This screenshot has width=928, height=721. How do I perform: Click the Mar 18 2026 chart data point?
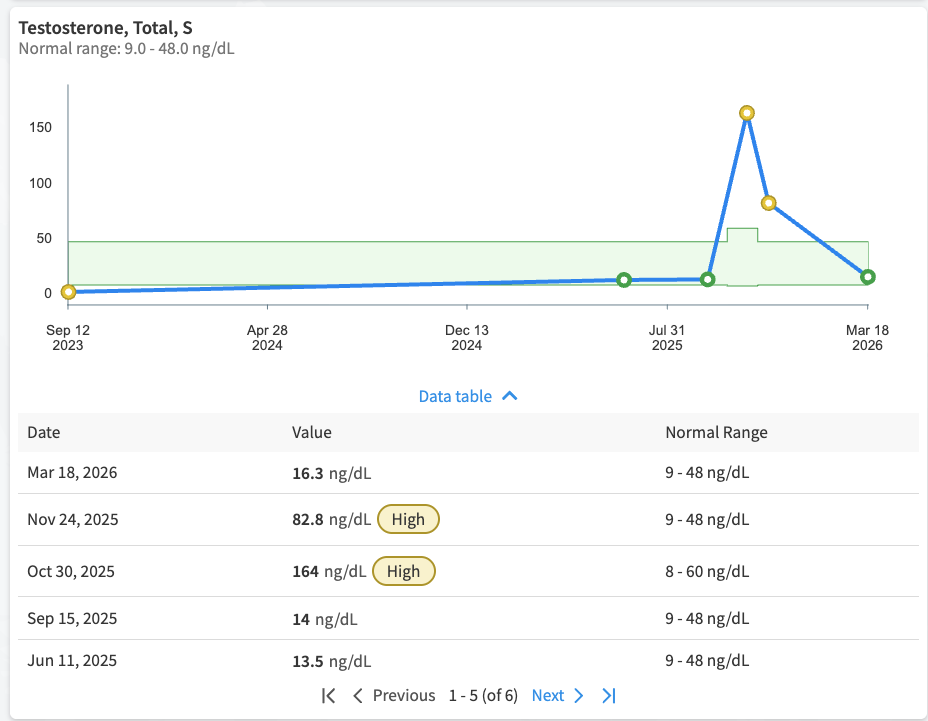click(868, 277)
